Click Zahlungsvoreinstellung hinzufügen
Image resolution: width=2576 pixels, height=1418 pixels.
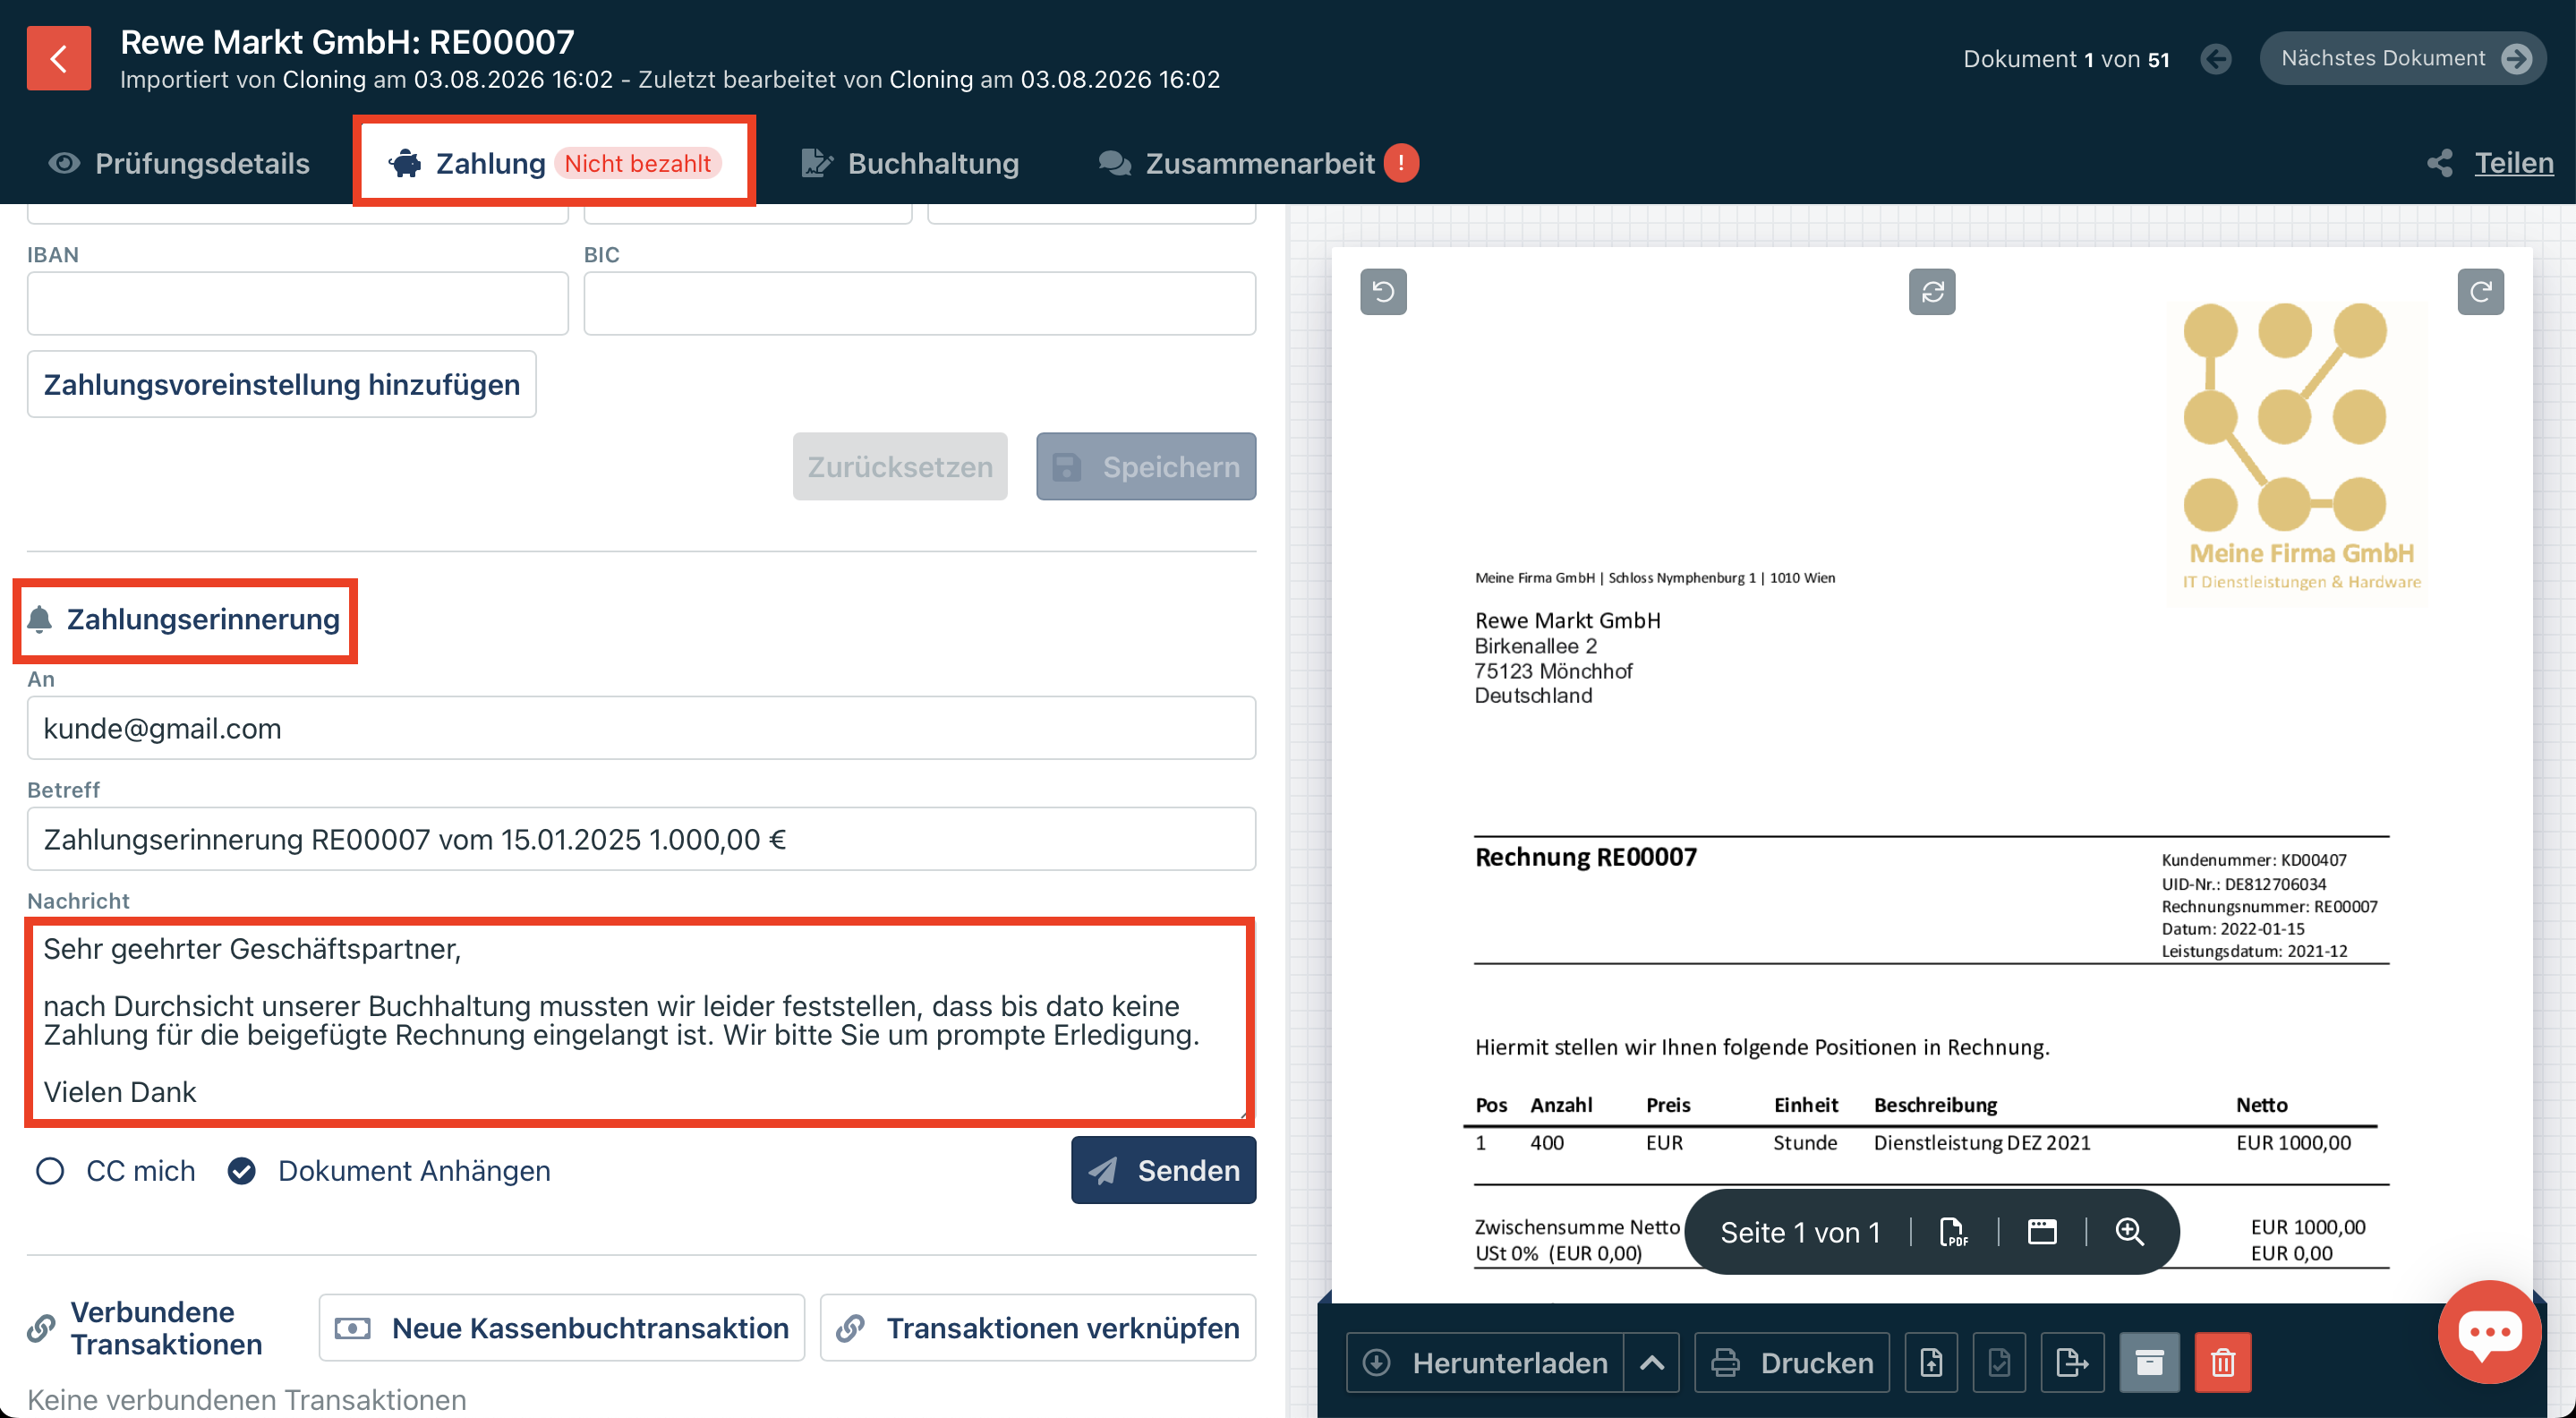[282, 384]
